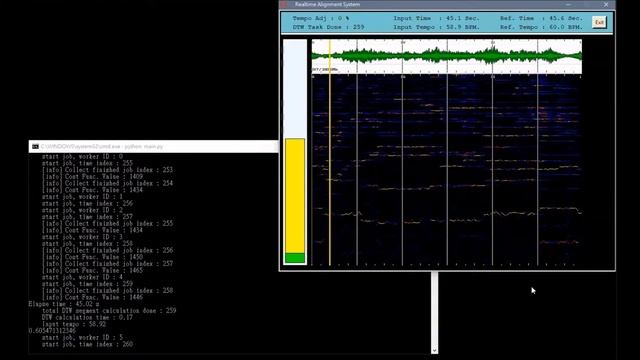Select the console line 'time index : 256'
640x360 pixels.
pyautogui.click(x=87, y=203)
